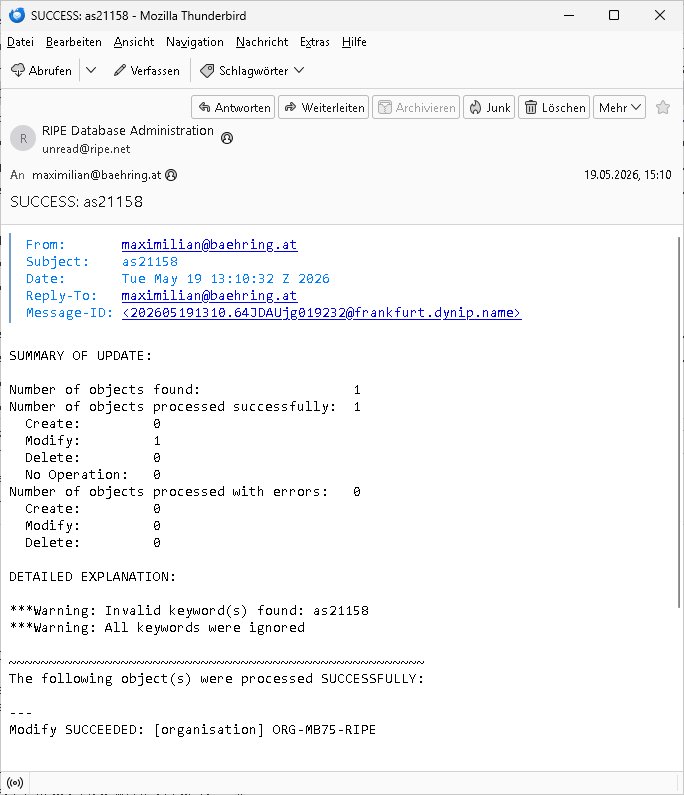Expand the Abrufen dropdown arrow

pyautogui.click(x=91, y=70)
